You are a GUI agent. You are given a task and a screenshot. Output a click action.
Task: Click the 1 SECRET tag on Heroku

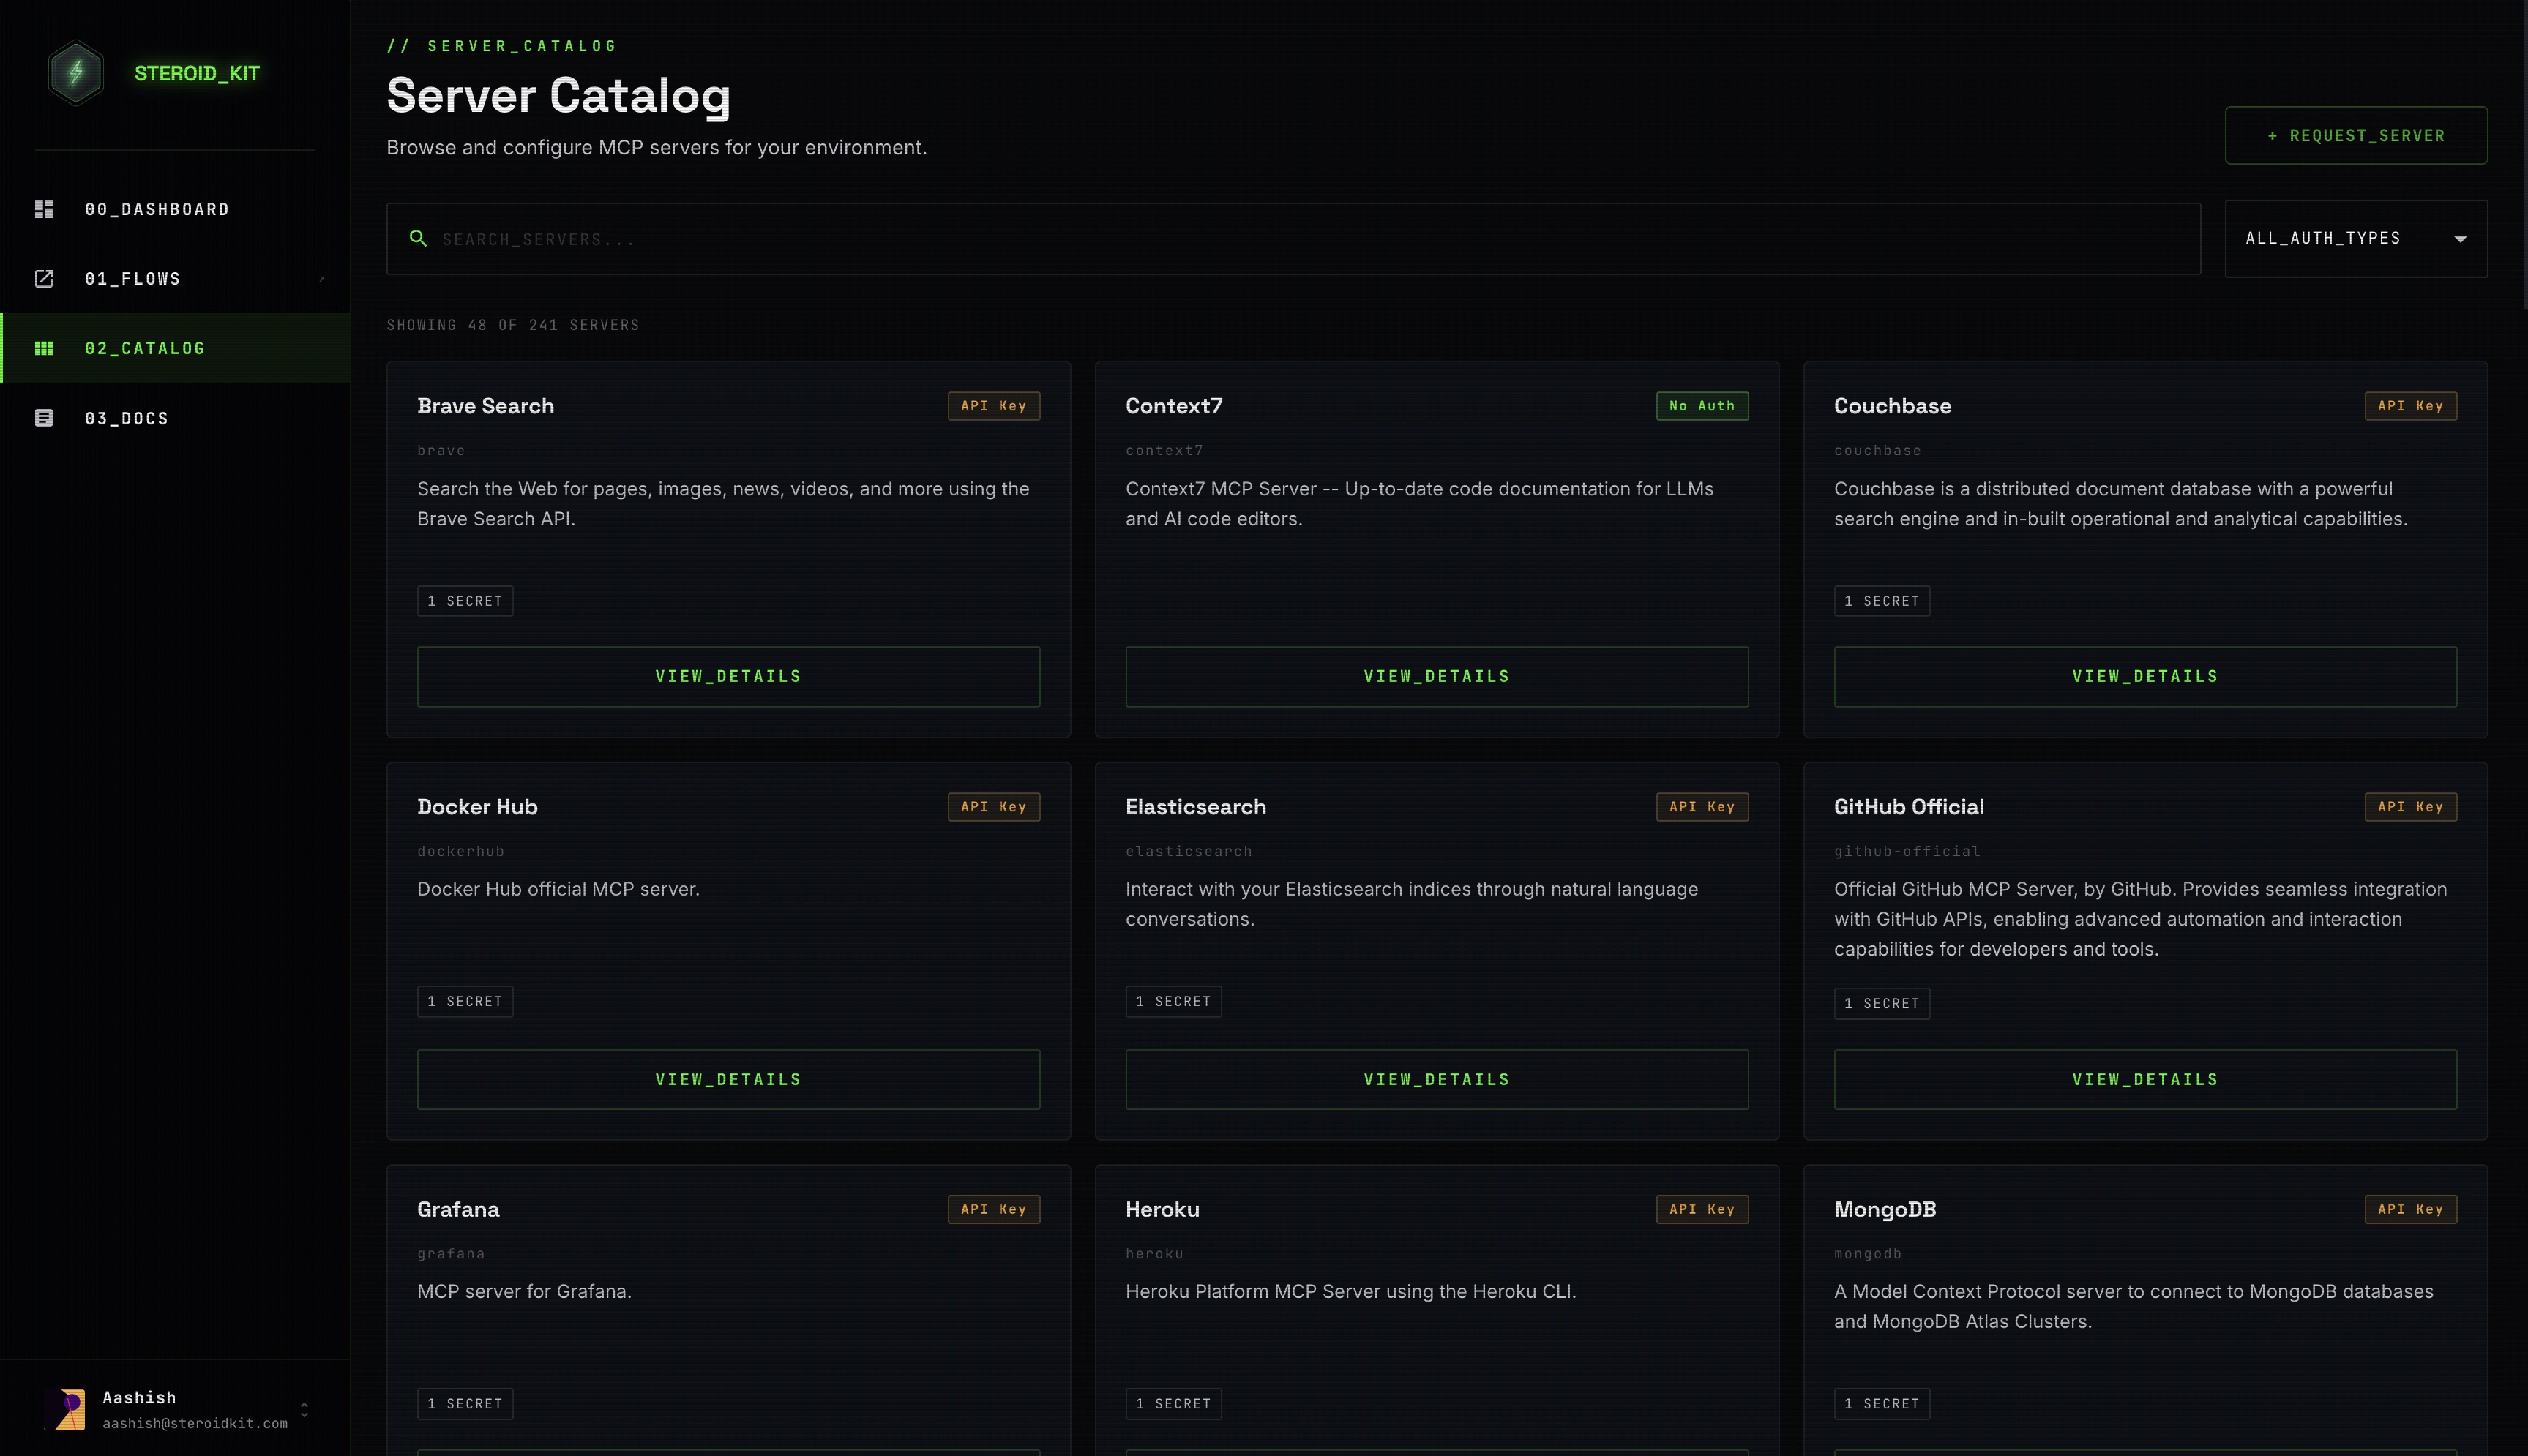click(1173, 1404)
